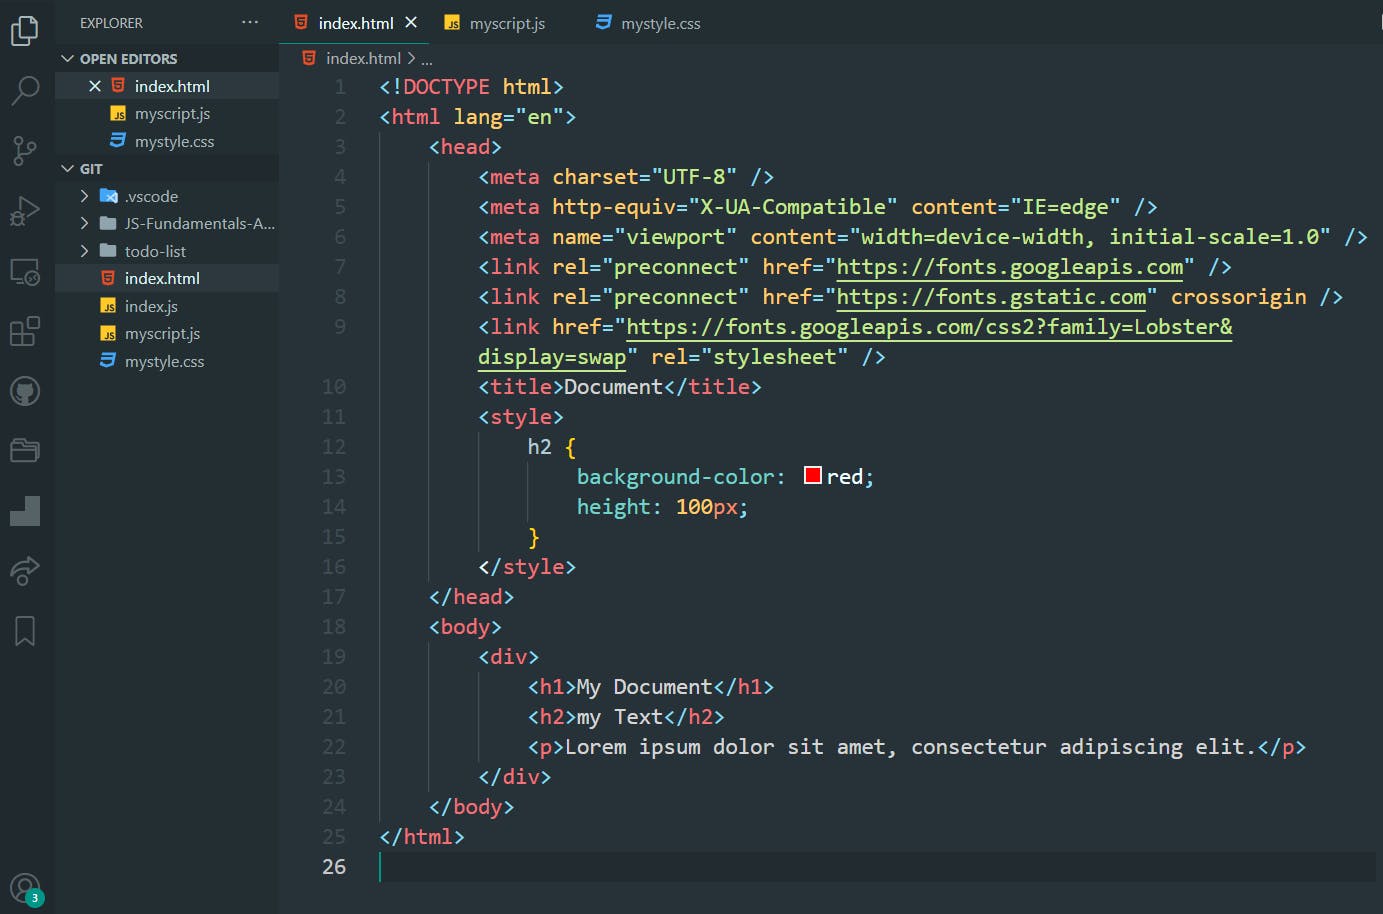Viewport: 1383px width, 914px height.
Task: Click the breadcrumb ellipsis item
Action: 427,59
